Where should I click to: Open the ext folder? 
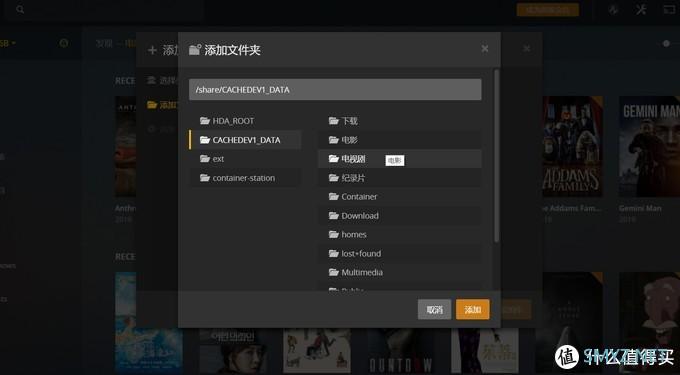(246, 159)
